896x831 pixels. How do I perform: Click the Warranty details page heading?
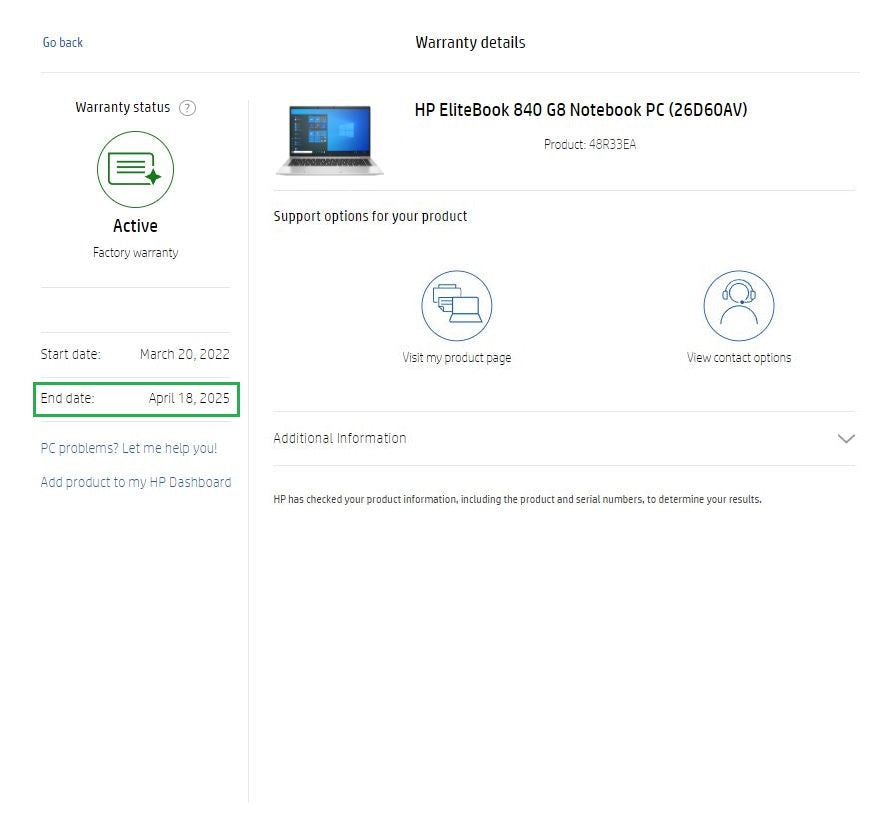pos(470,43)
